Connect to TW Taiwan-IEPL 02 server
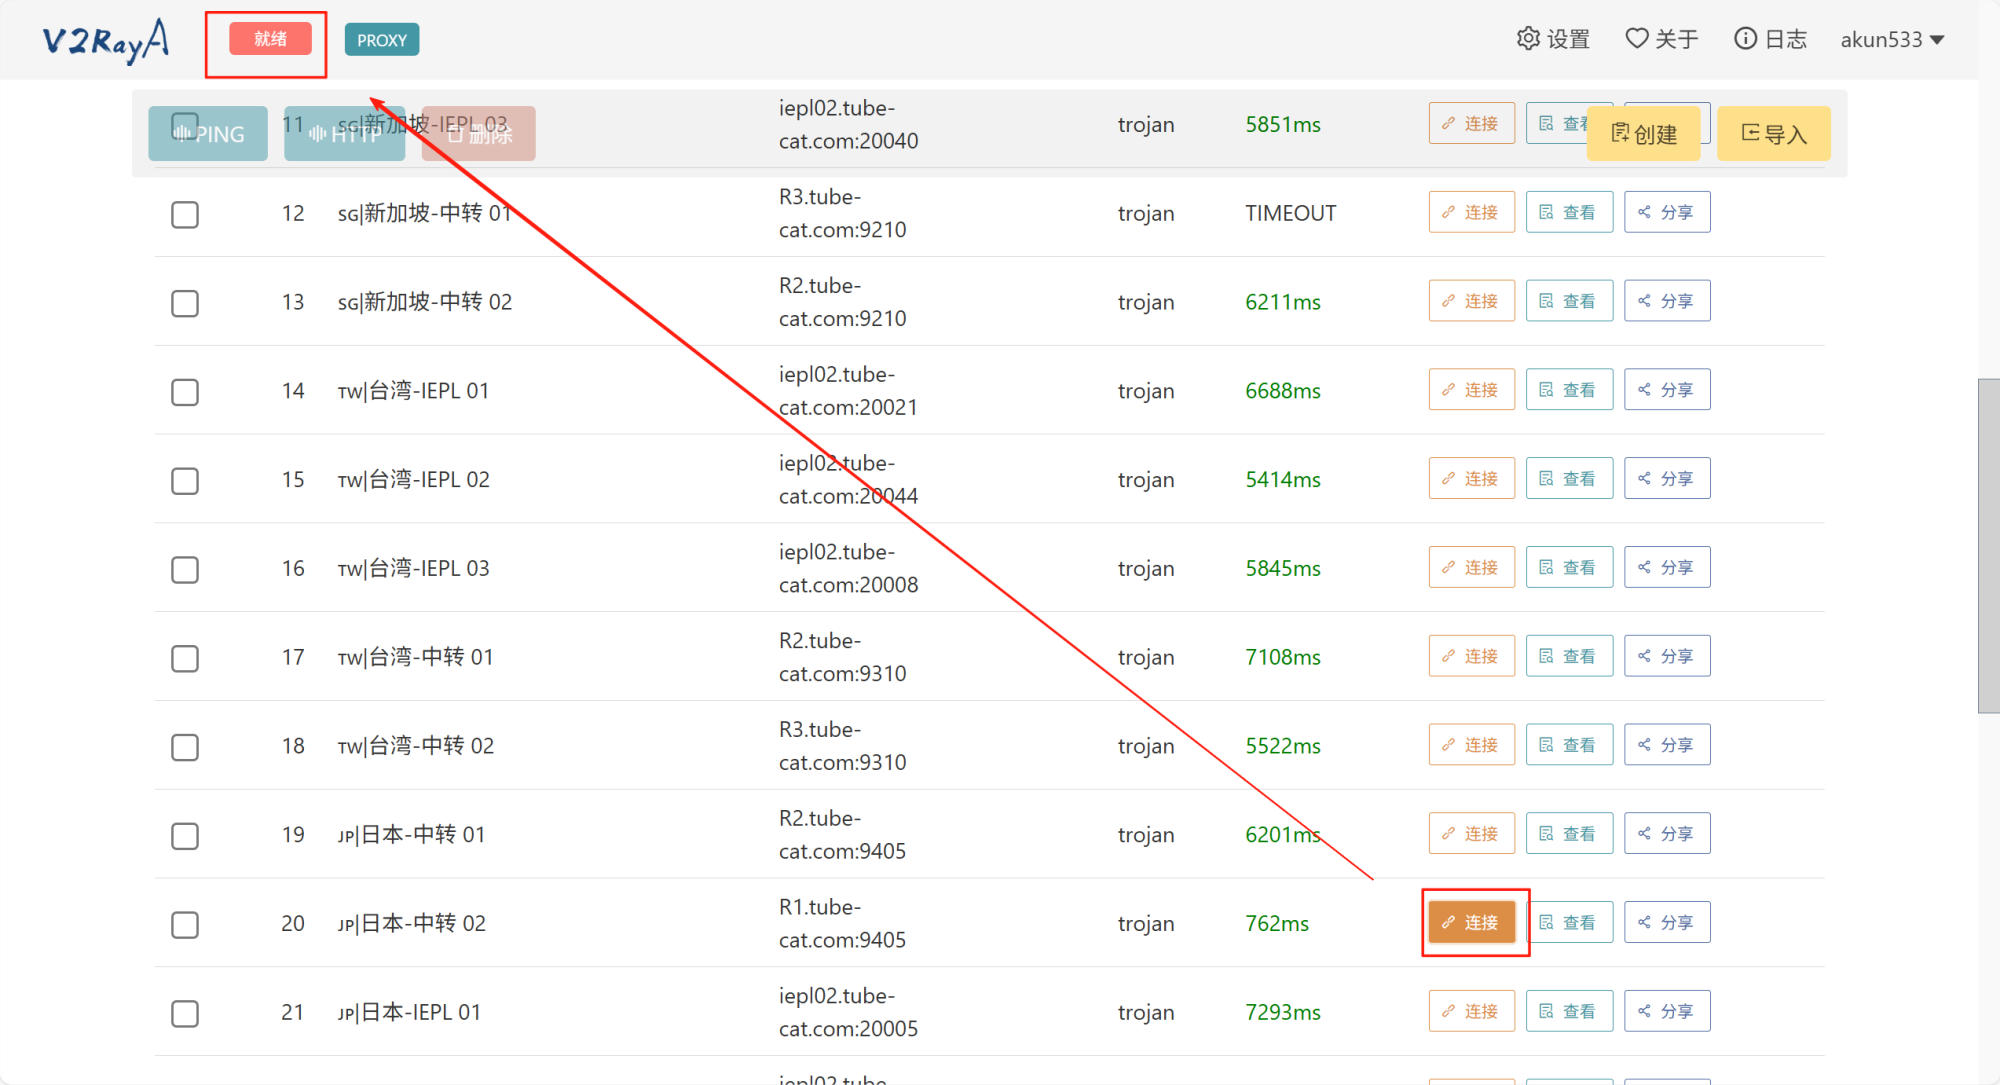2000x1085 pixels. (1471, 479)
